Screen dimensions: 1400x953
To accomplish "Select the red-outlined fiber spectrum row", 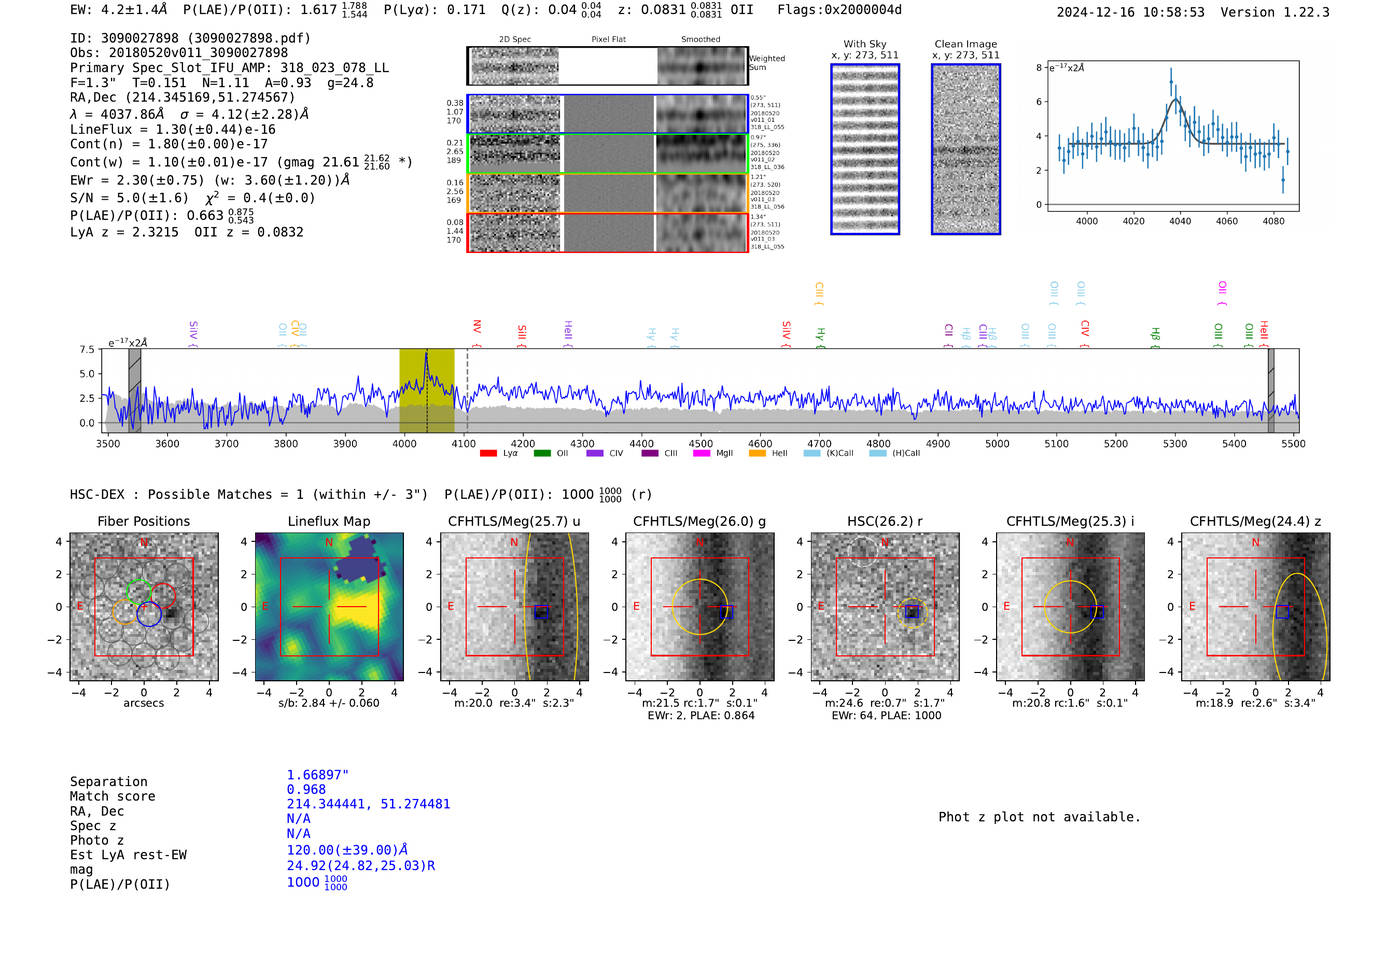I will coord(608,232).
